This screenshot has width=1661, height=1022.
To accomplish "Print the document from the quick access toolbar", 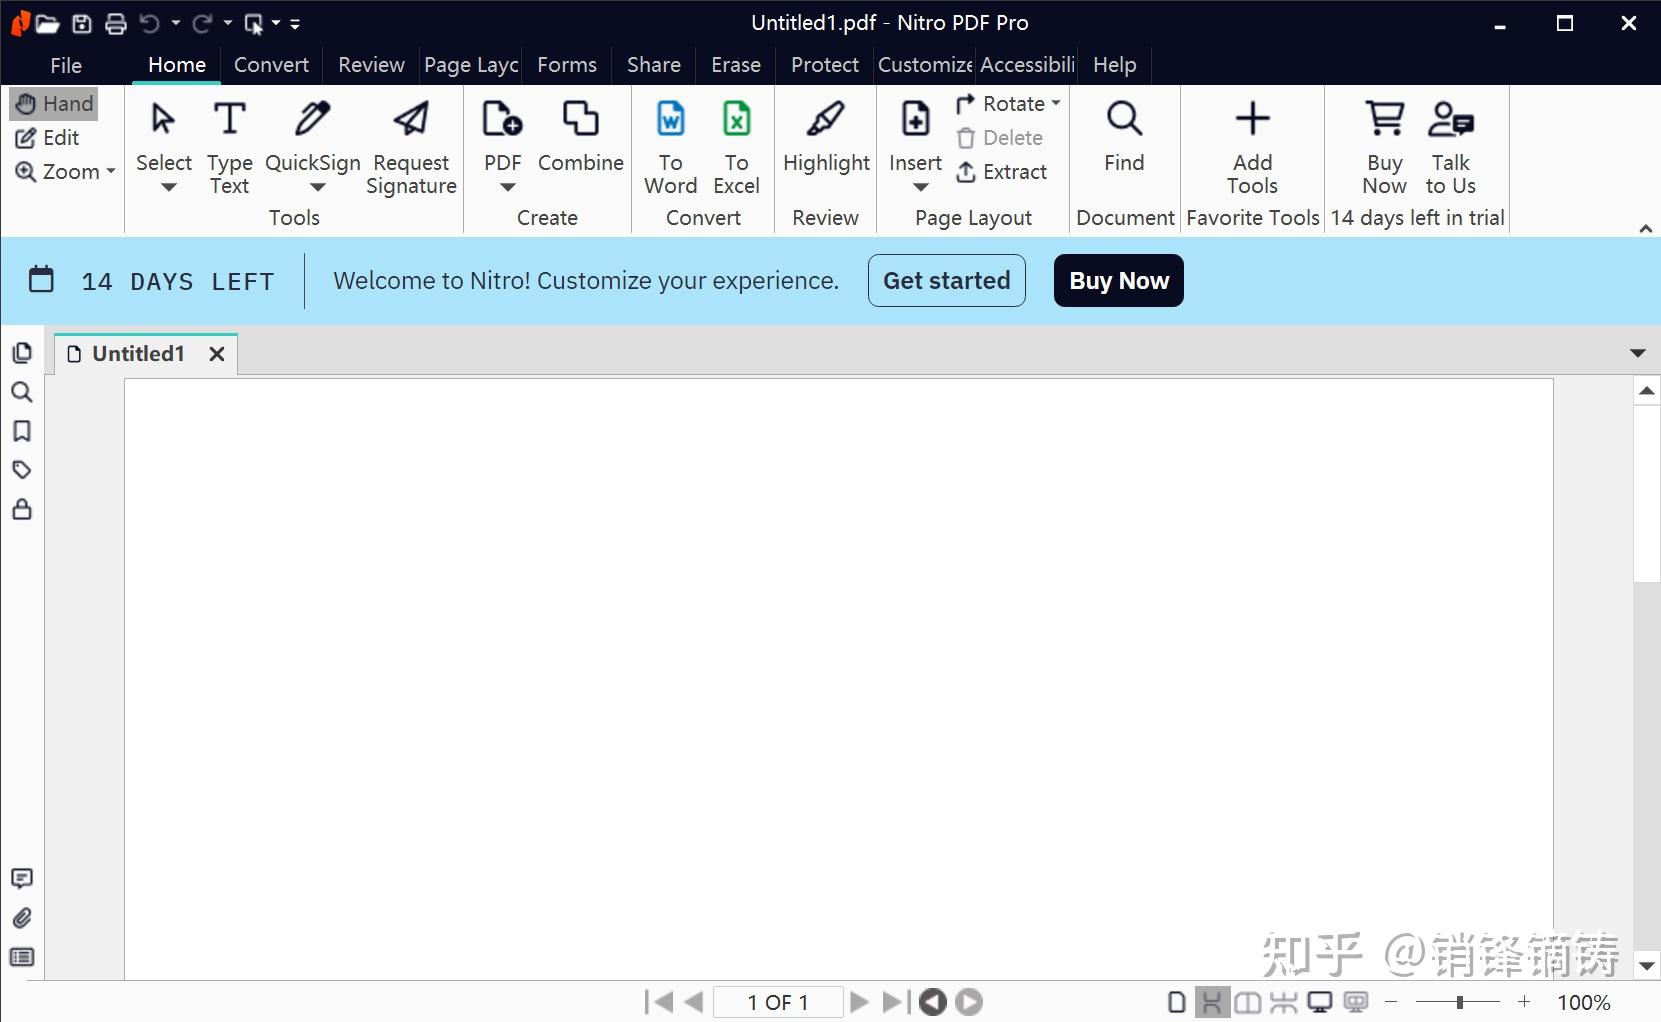I will click(116, 24).
